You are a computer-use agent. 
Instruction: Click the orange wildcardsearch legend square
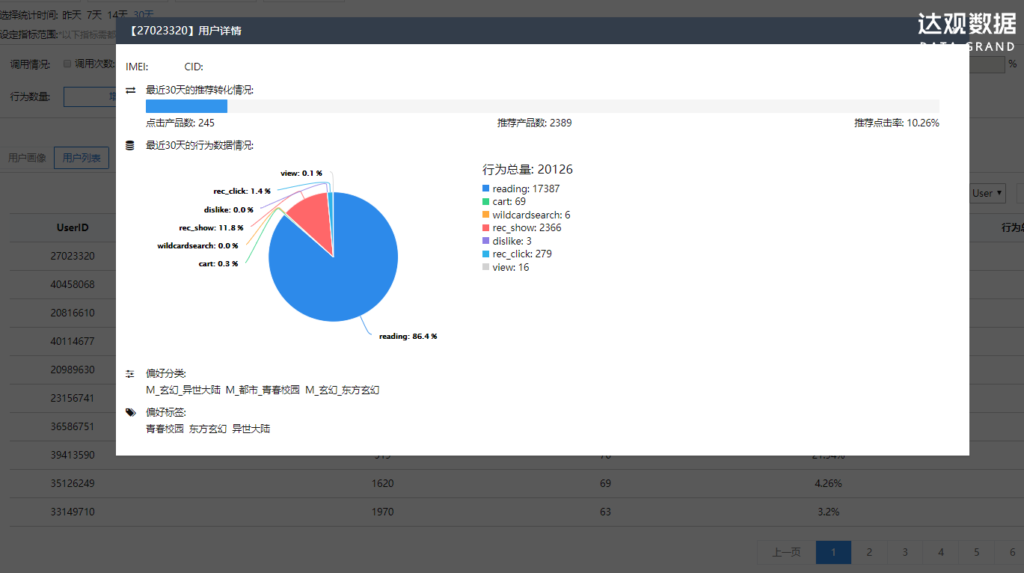(486, 215)
